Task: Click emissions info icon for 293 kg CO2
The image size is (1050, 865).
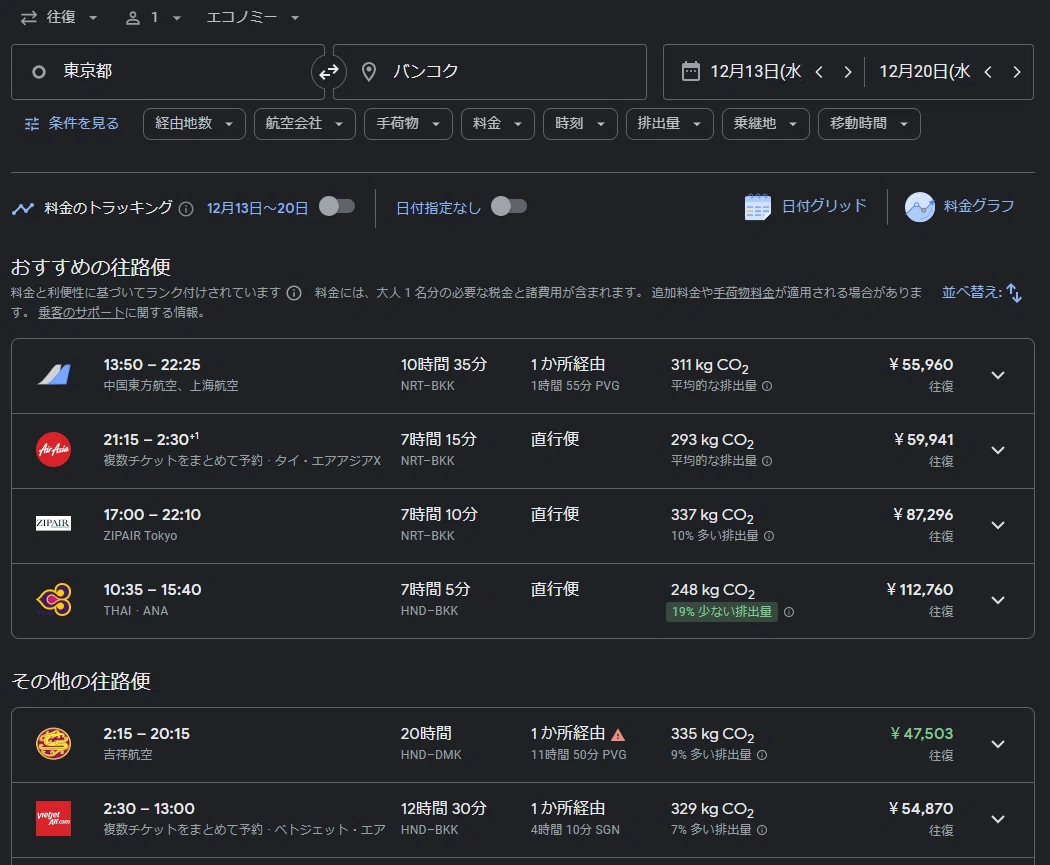Action: (767, 461)
